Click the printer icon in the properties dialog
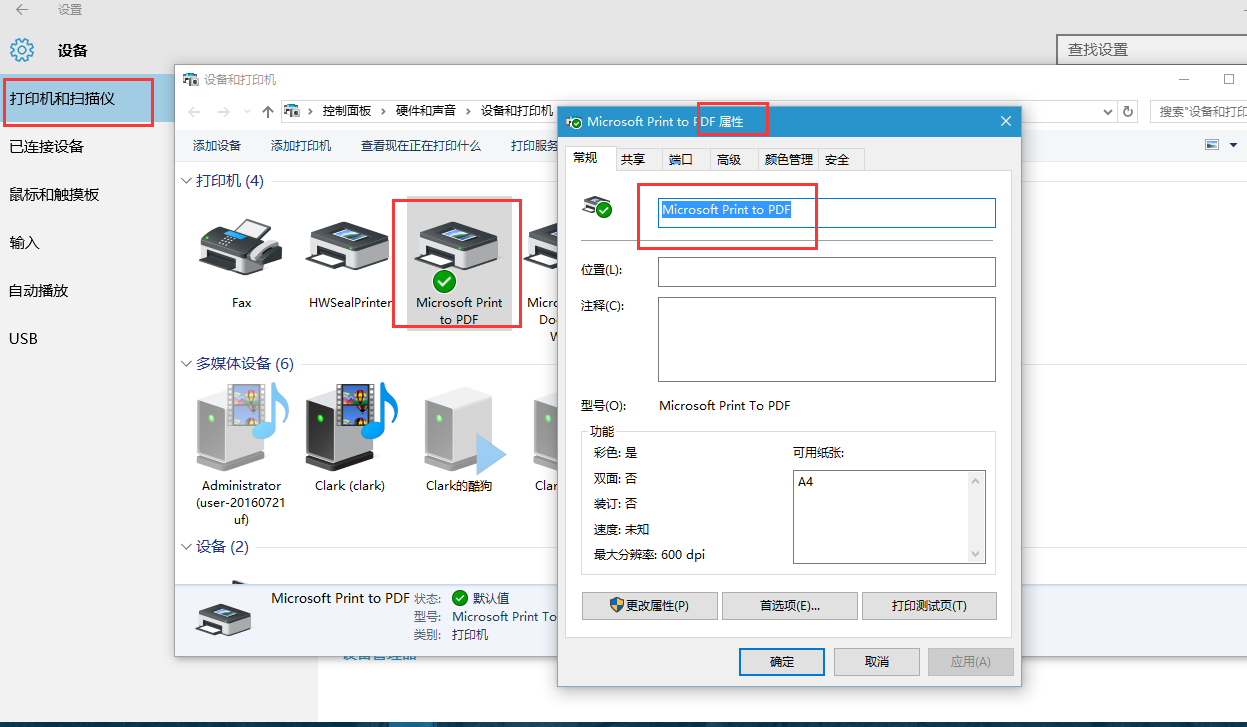The height and width of the screenshot is (727, 1247). 597,206
